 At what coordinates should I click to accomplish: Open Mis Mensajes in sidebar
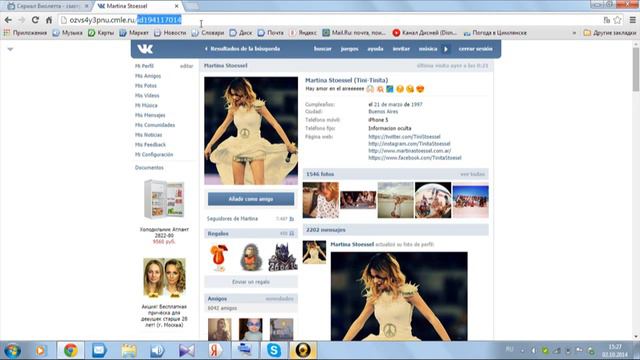coord(150,115)
